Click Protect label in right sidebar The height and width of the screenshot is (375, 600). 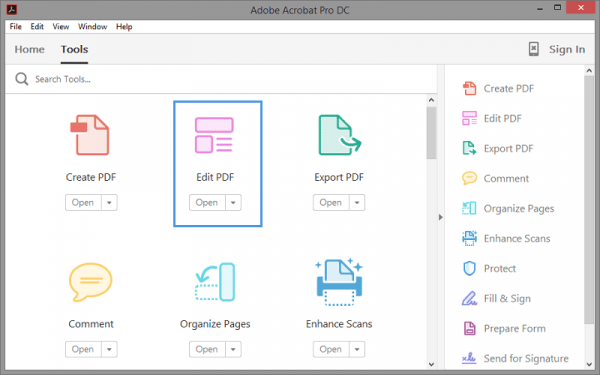click(500, 268)
